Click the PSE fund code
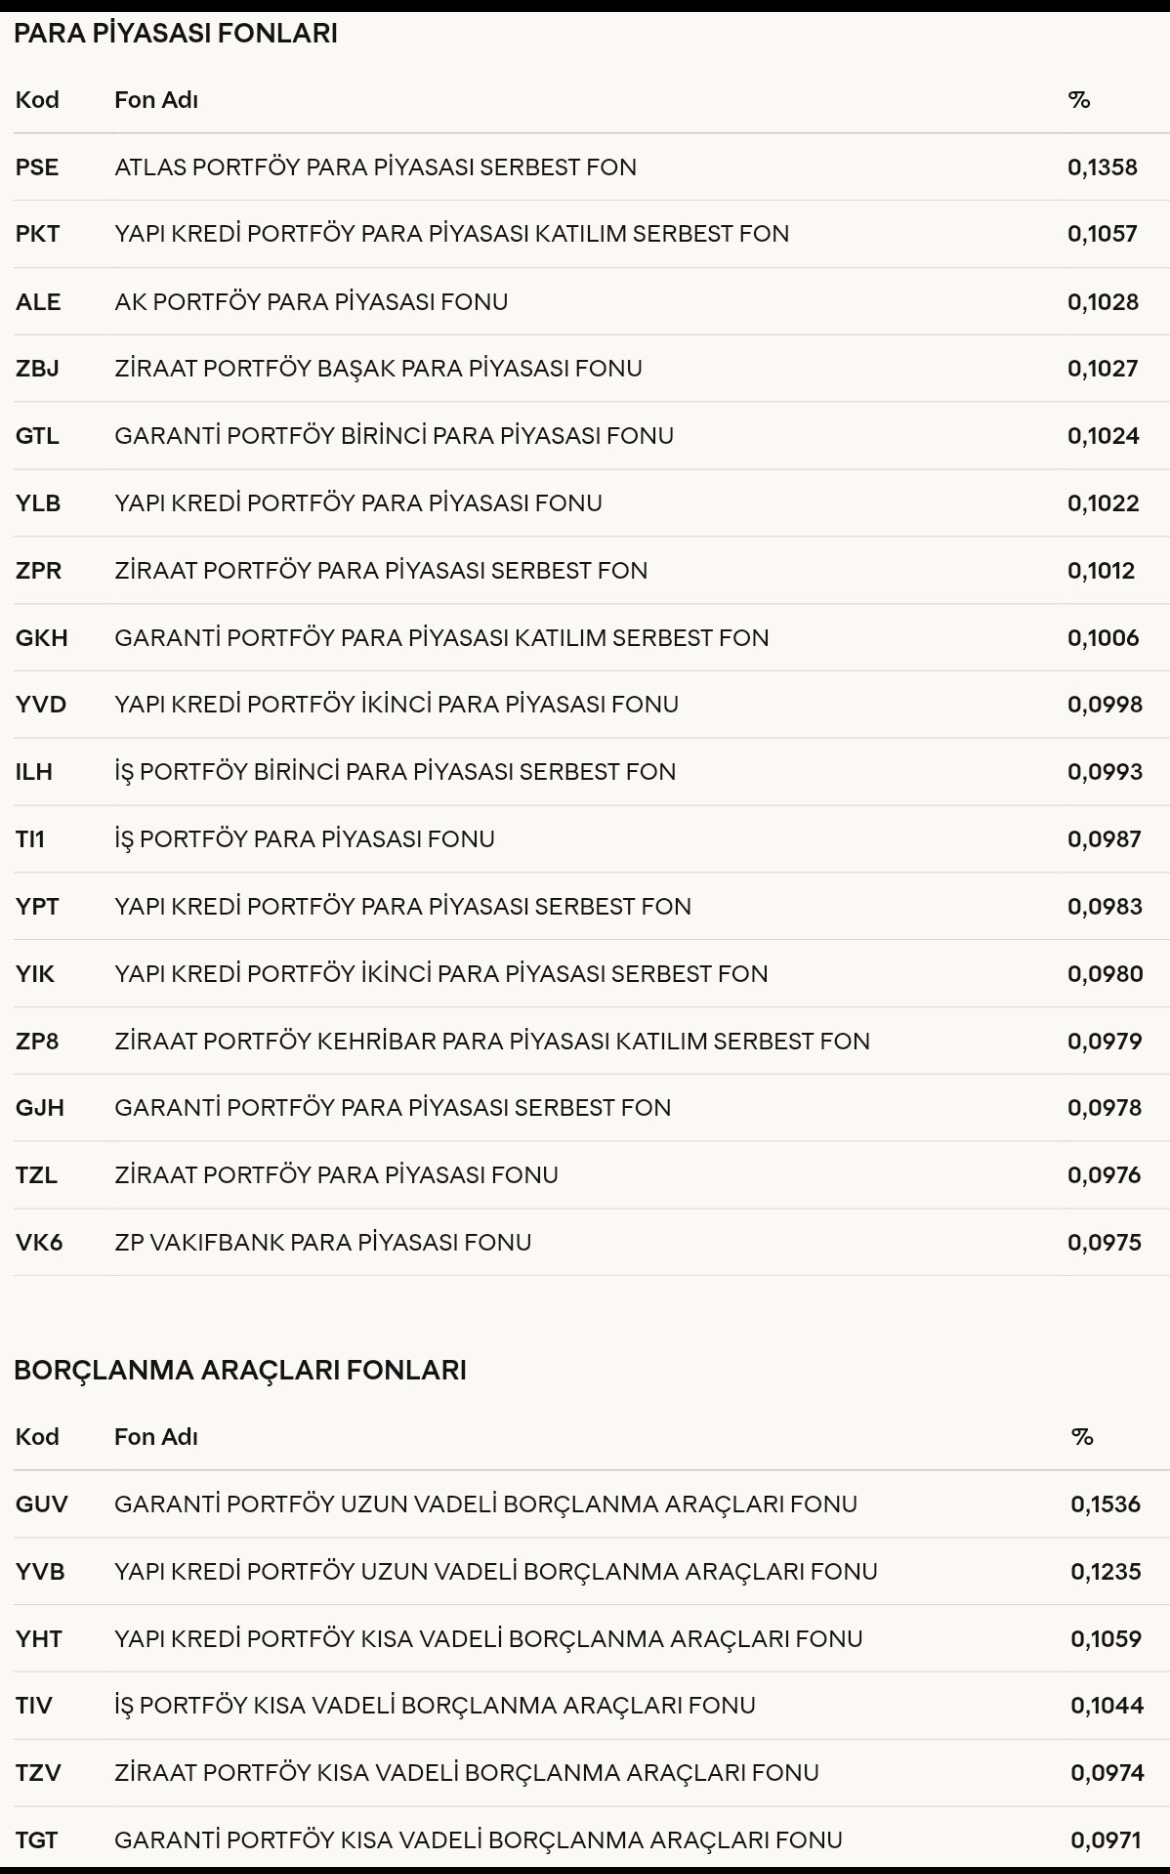 37,167
